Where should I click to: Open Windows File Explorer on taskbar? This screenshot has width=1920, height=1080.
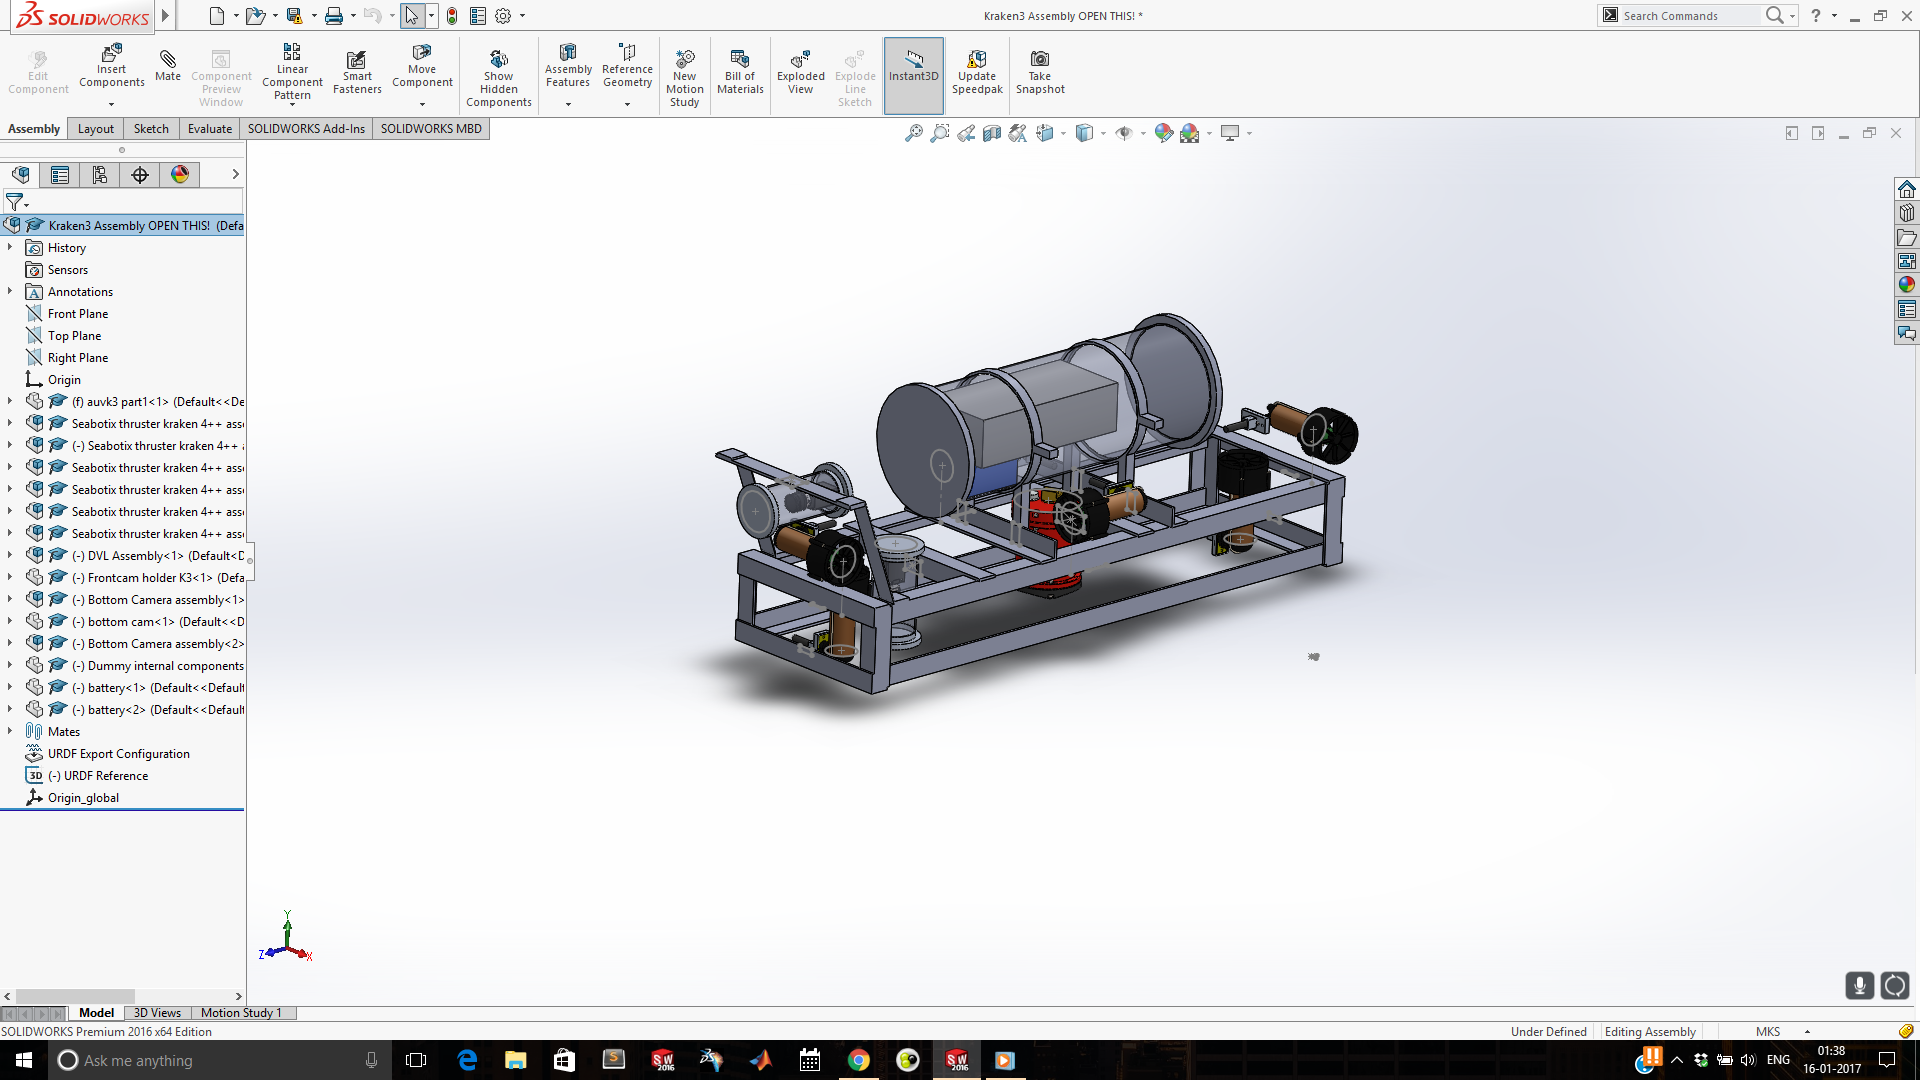coord(515,1060)
